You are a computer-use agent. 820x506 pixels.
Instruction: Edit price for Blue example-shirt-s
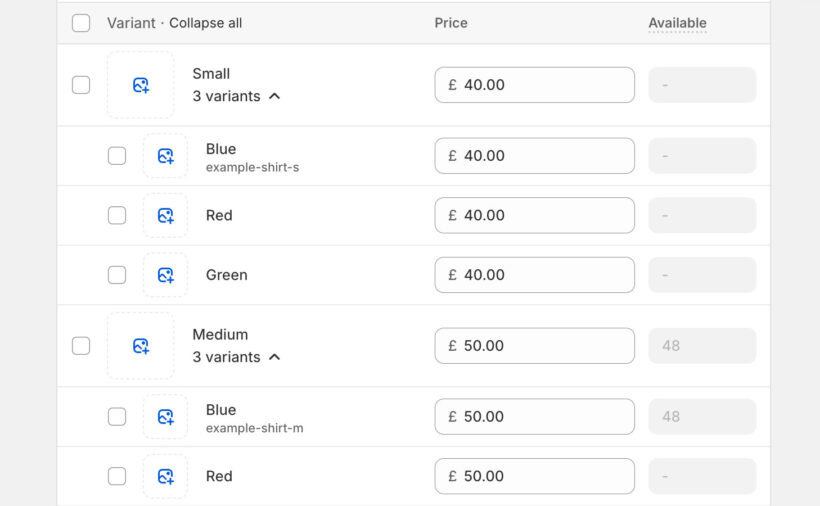click(534, 156)
